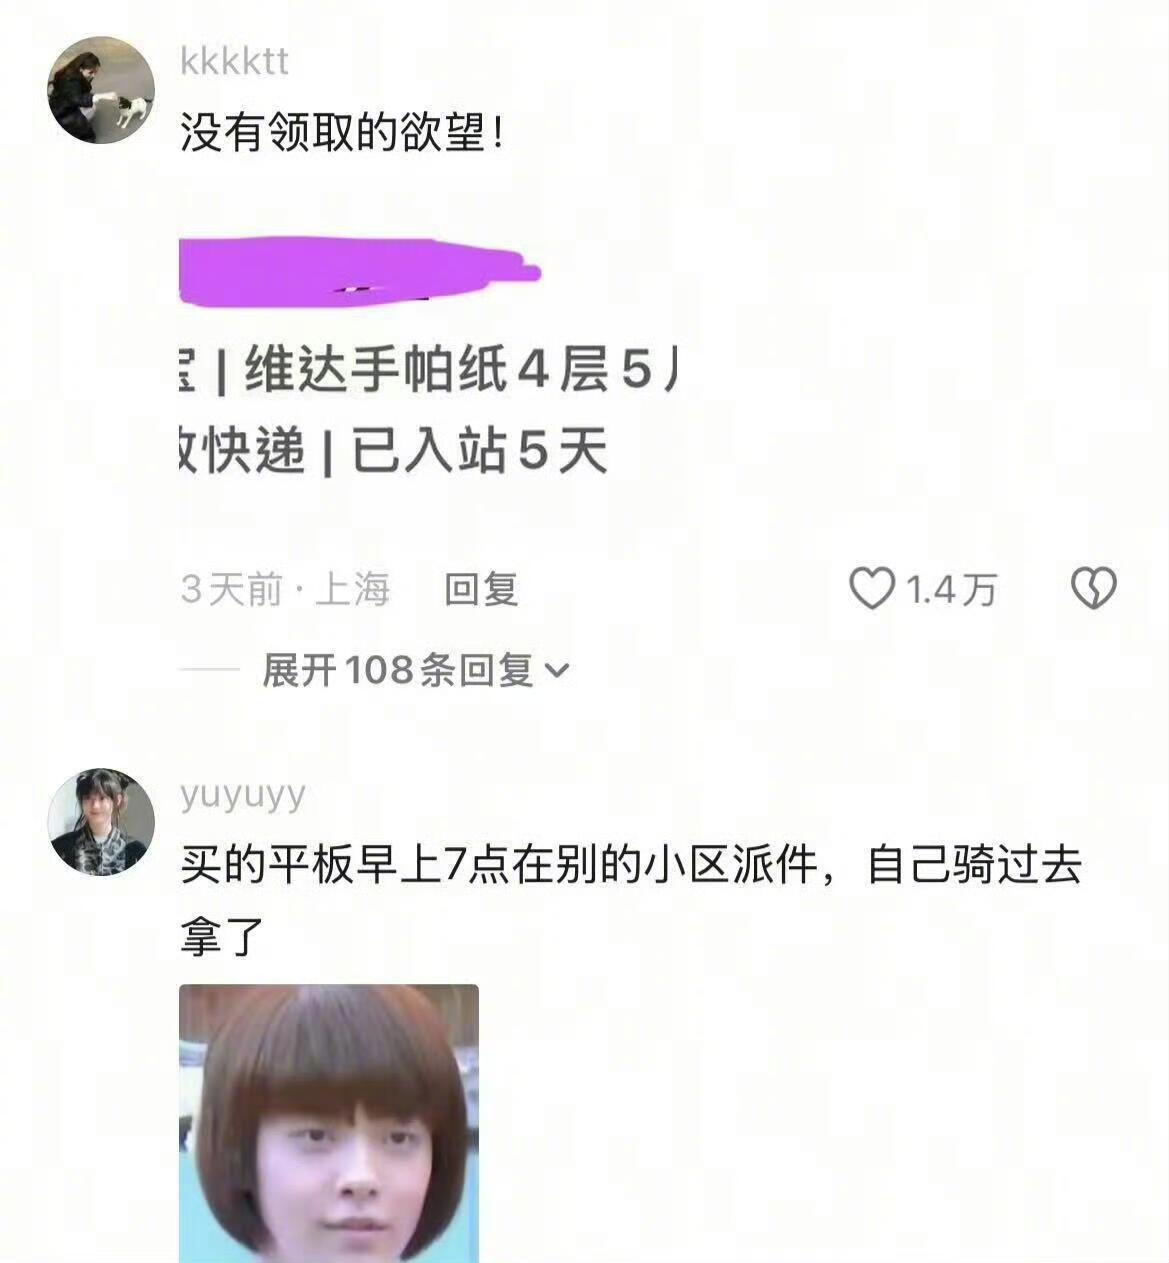Open kkkktt's profile avatar
This screenshot has width=1169, height=1263.
101,90
